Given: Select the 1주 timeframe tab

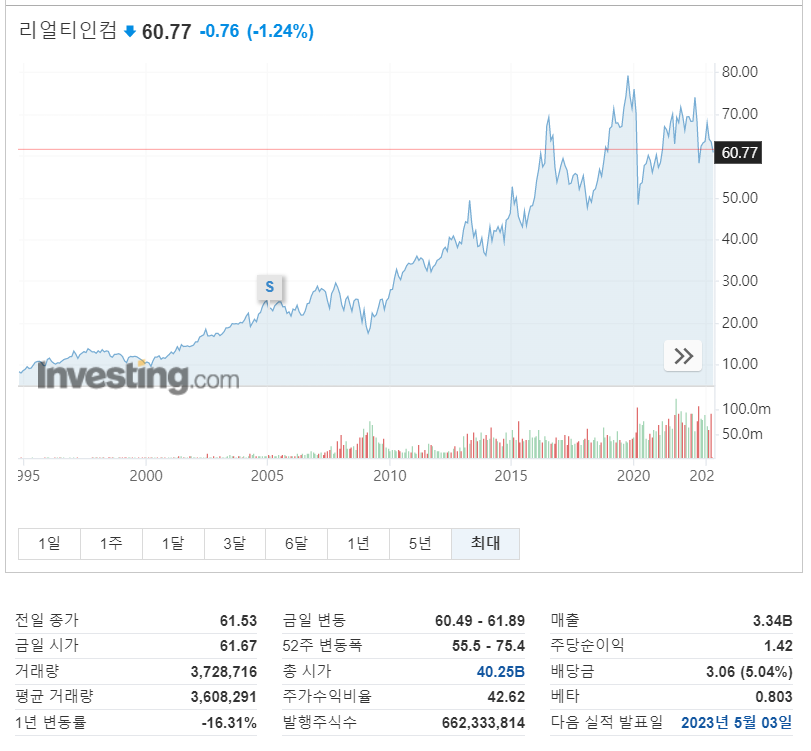Looking at the screenshot, I should (110, 543).
